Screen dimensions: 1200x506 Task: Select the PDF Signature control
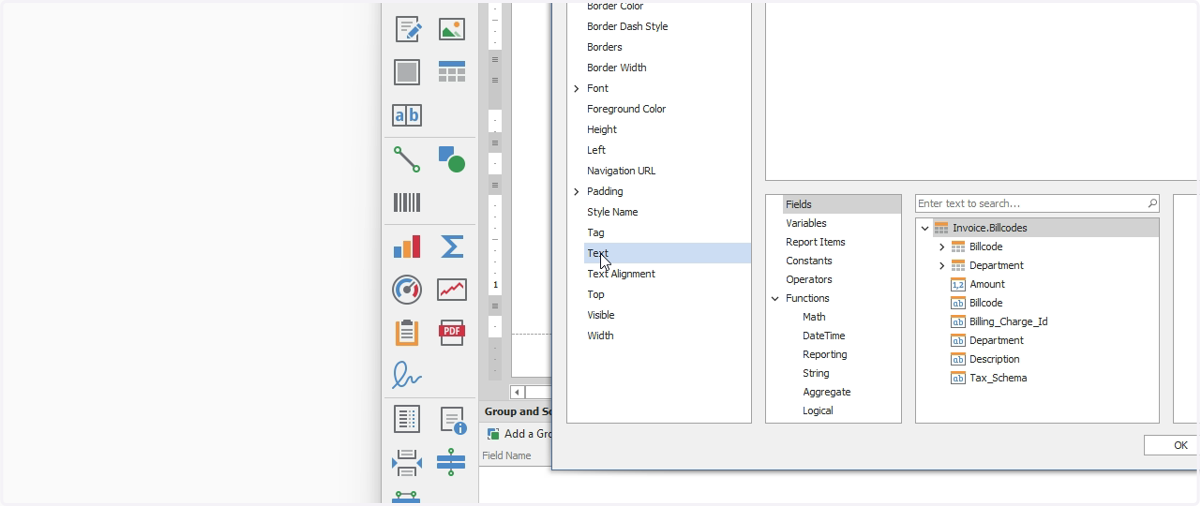tap(407, 376)
